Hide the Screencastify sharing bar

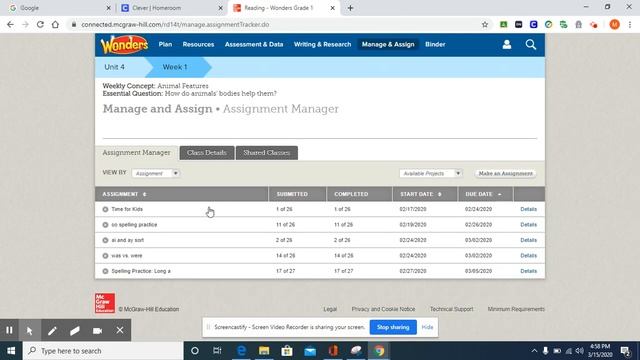pos(427,327)
